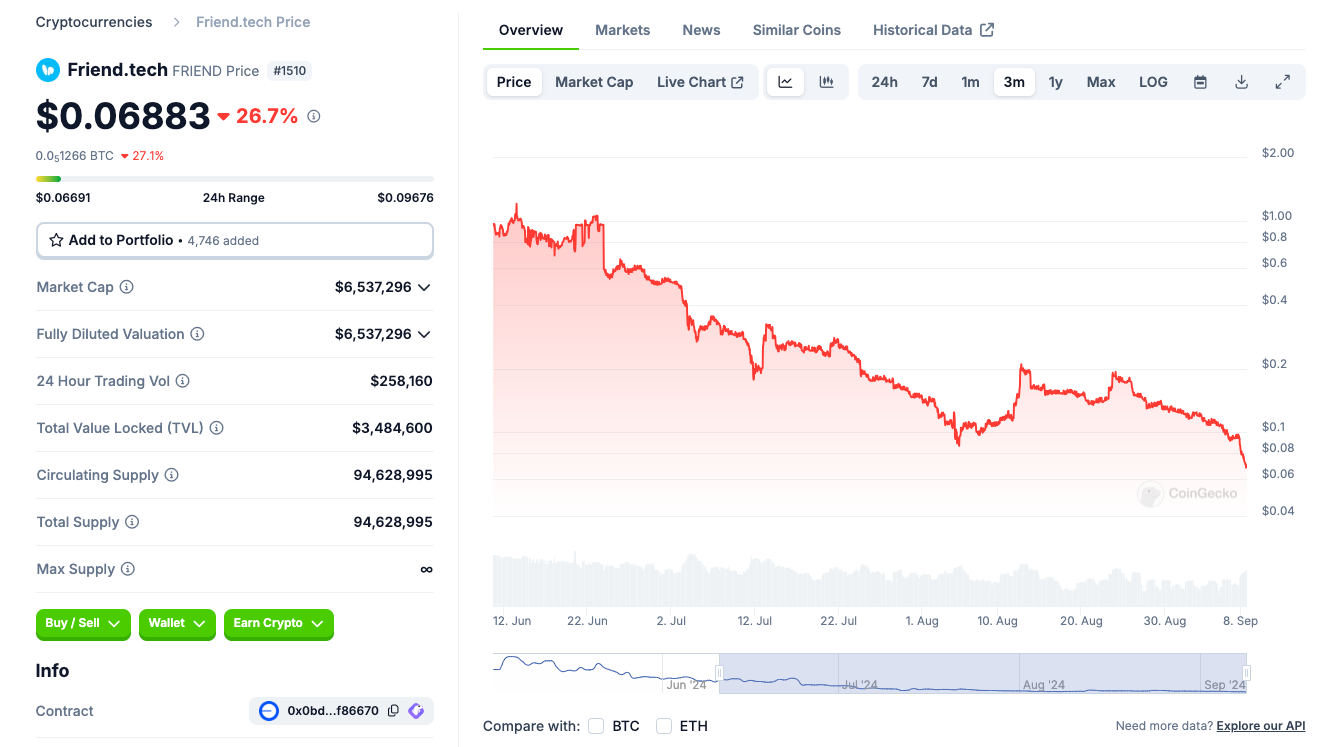Image resolution: width=1340 pixels, height=747 pixels.
Task: Check the ETH compare box
Action: (x=664, y=726)
